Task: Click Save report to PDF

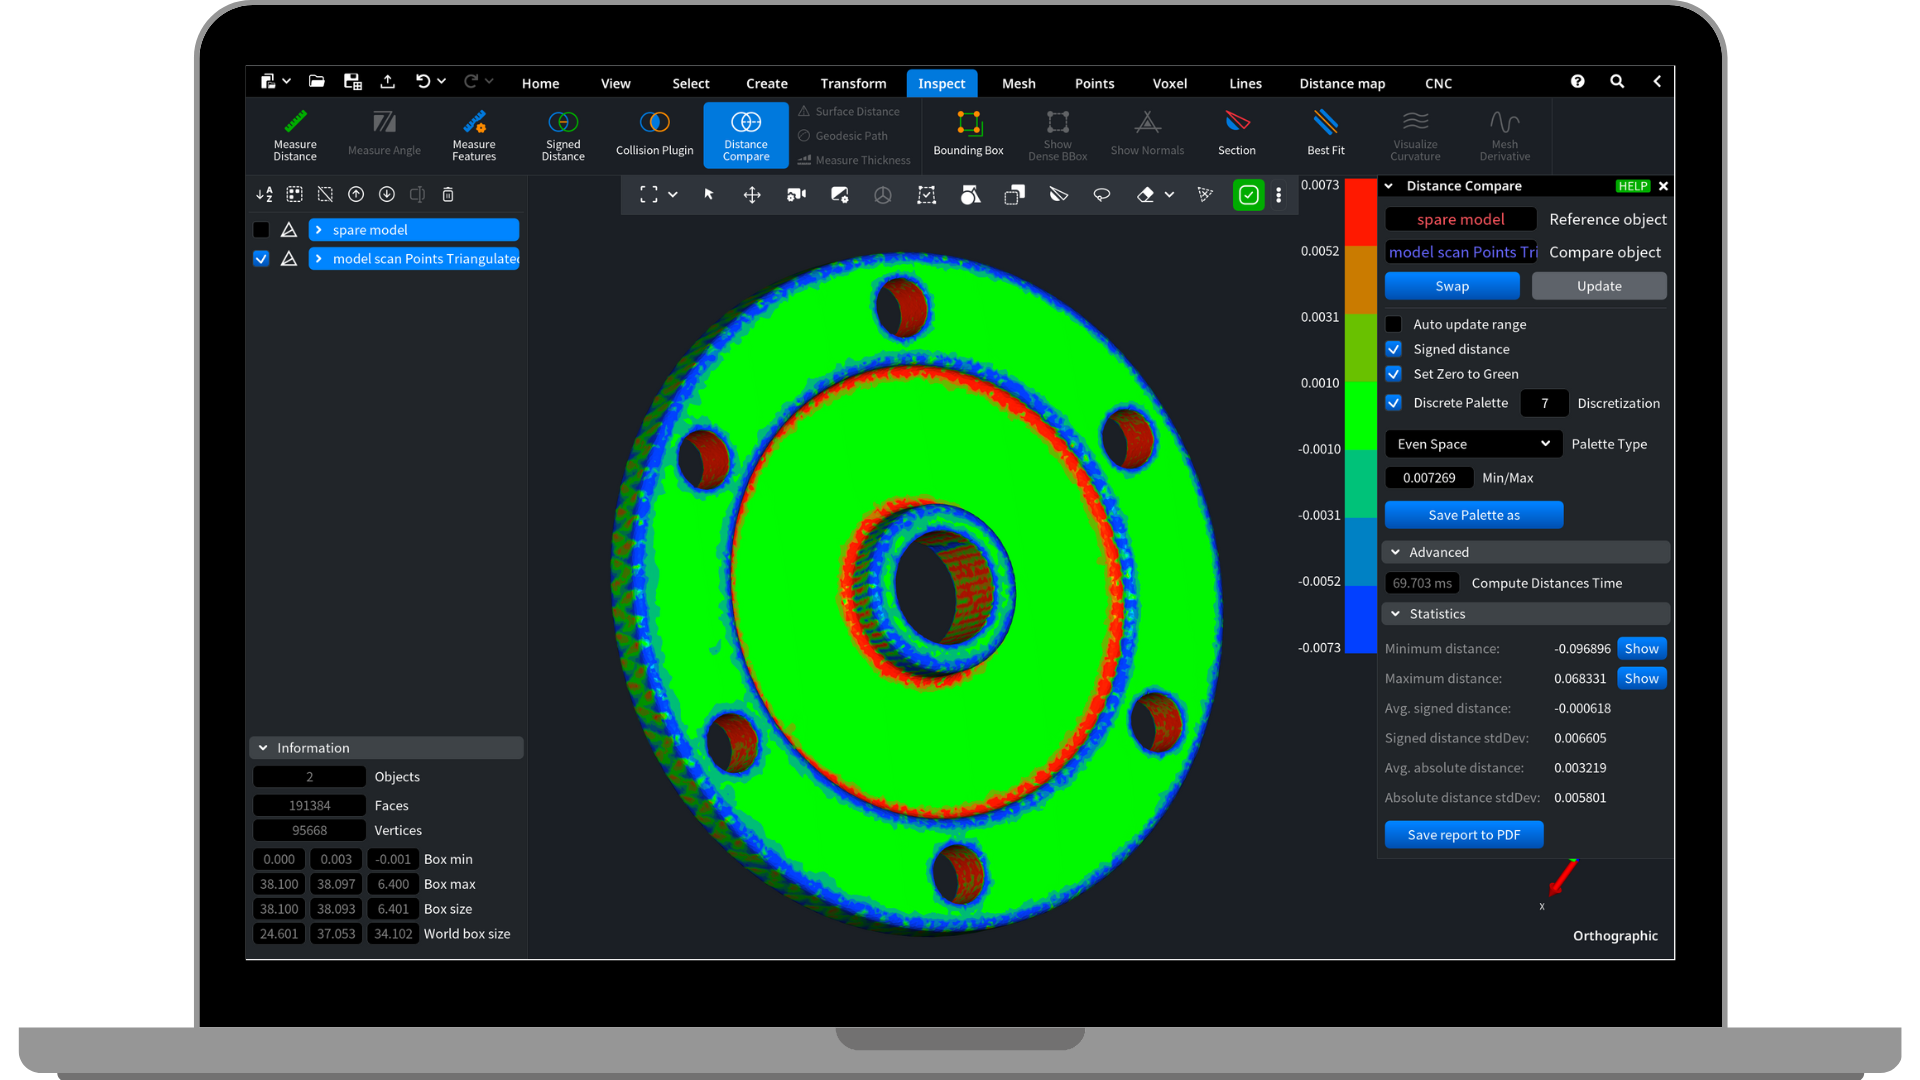Action: coord(1463,835)
